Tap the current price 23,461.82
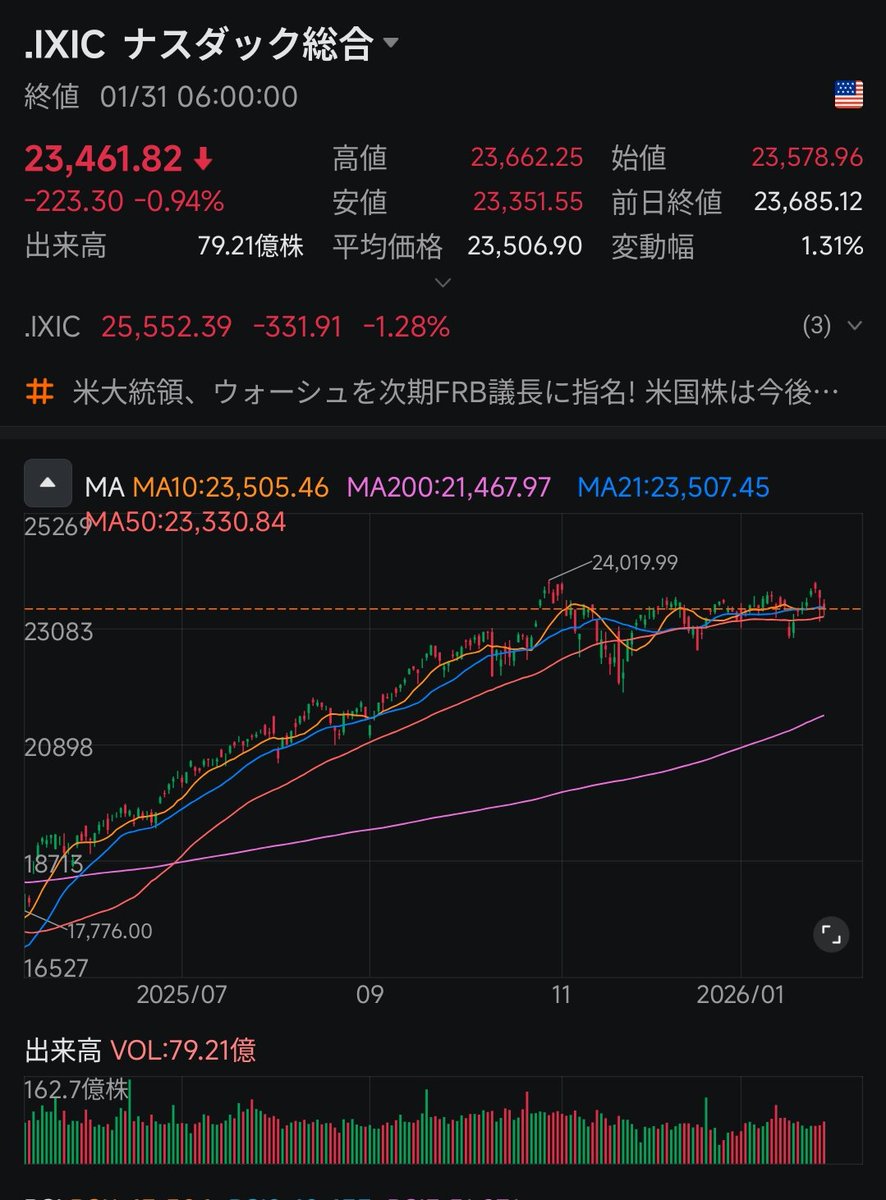This screenshot has width=886, height=1200. [x=104, y=159]
